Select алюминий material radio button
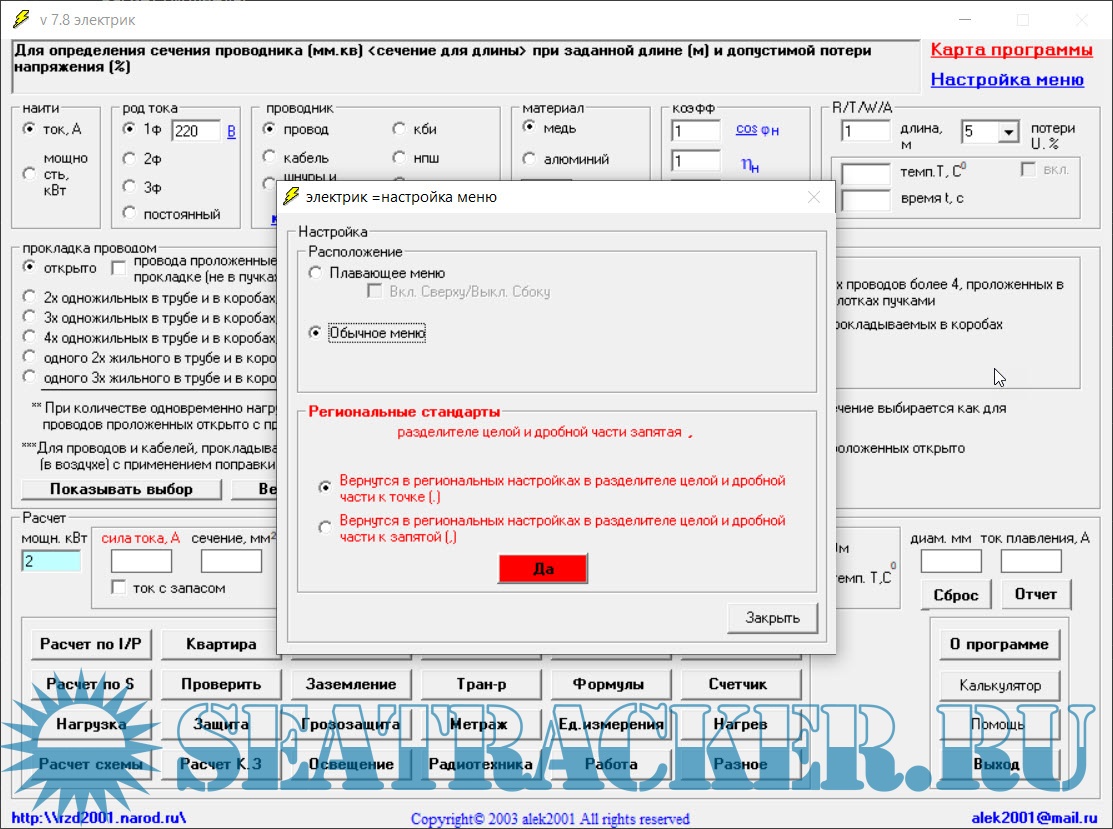Viewport: 1113px width, 829px height. (x=529, y=159)
